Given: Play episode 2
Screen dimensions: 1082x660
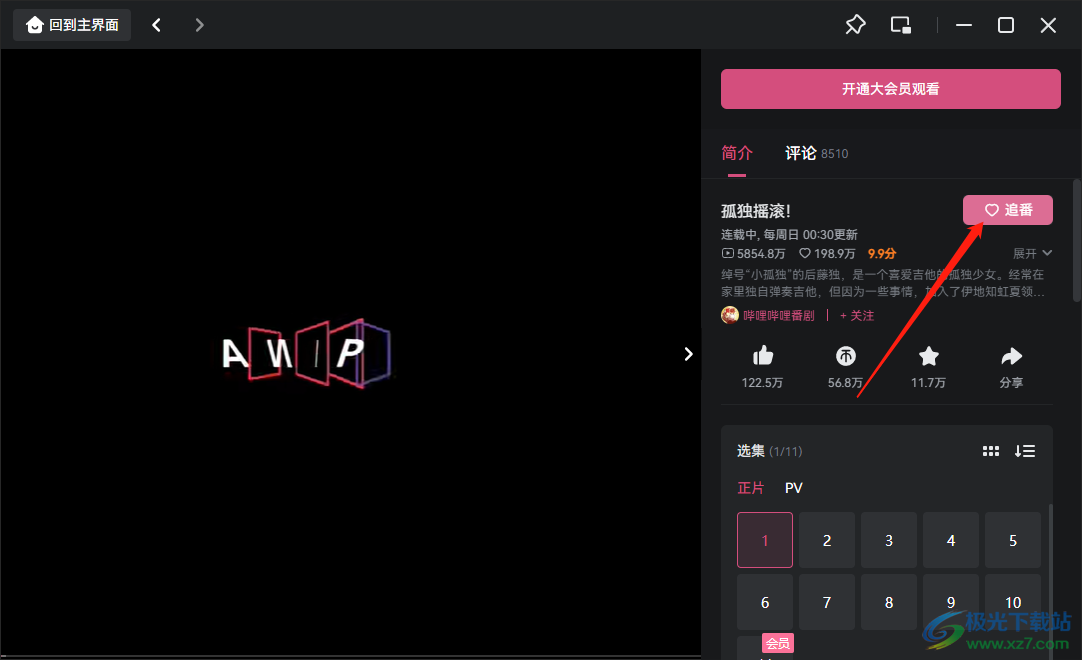Looking at the screenshot, I should pyautogui.click(x=827, y=540).
